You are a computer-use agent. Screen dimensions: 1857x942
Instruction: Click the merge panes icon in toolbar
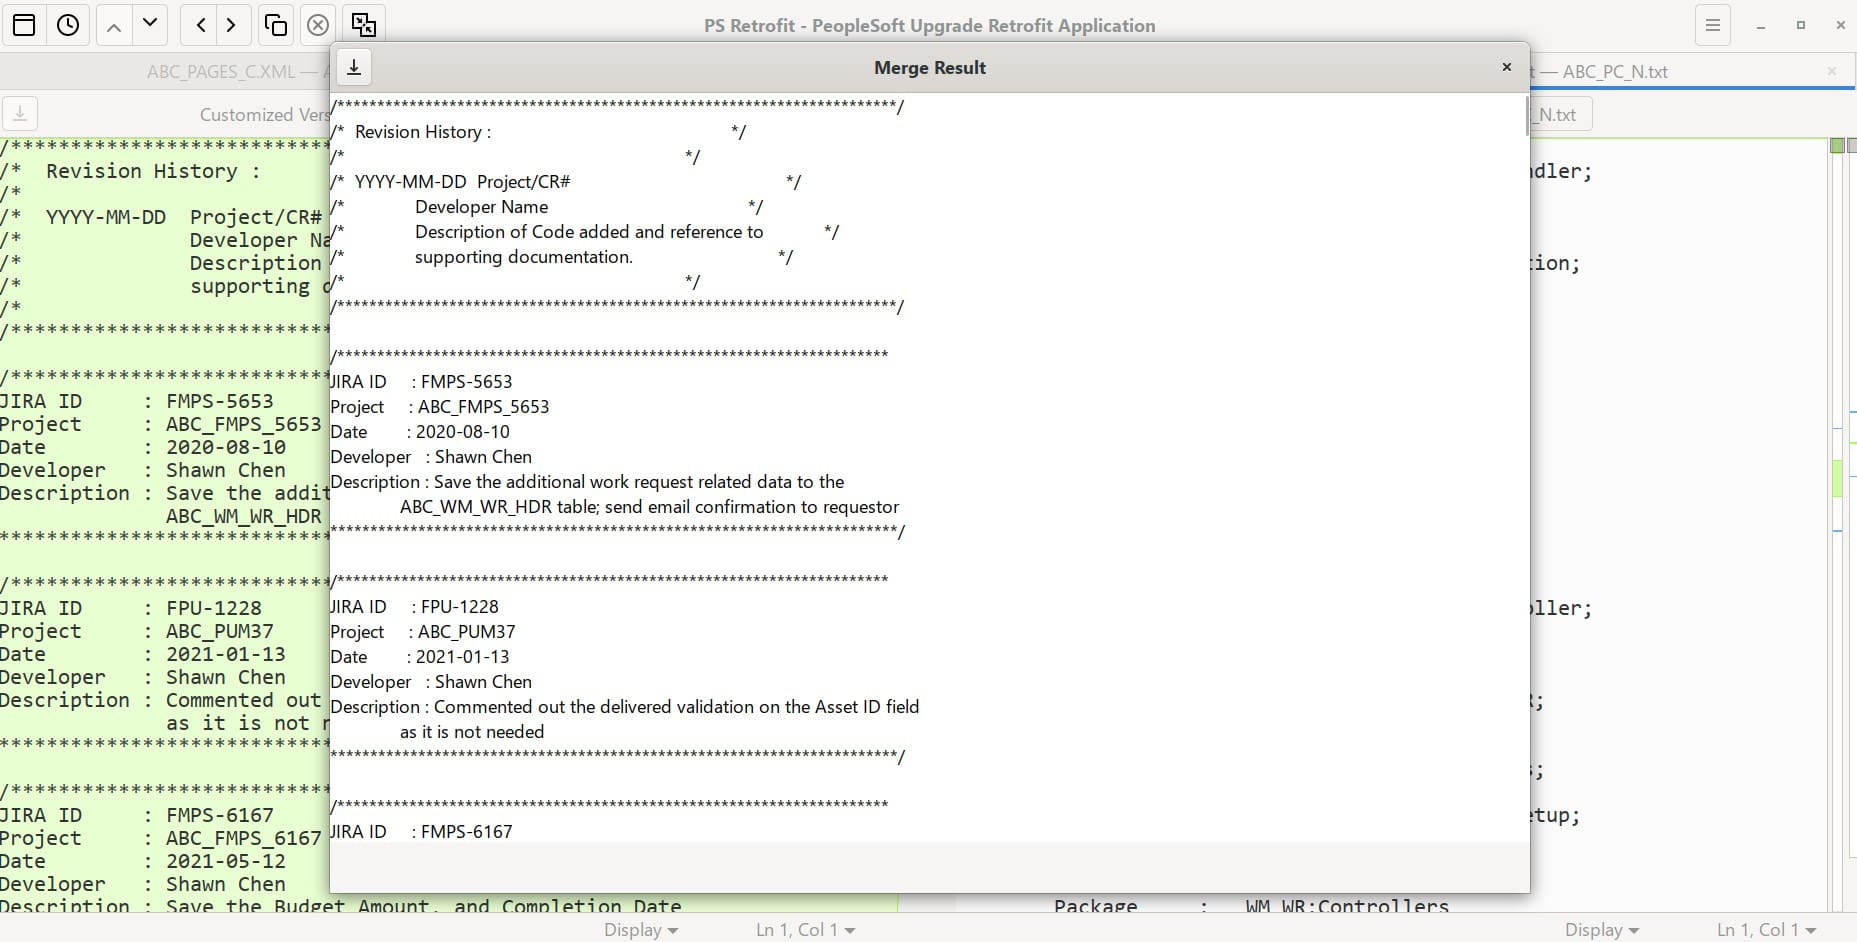tap(364, 25)
